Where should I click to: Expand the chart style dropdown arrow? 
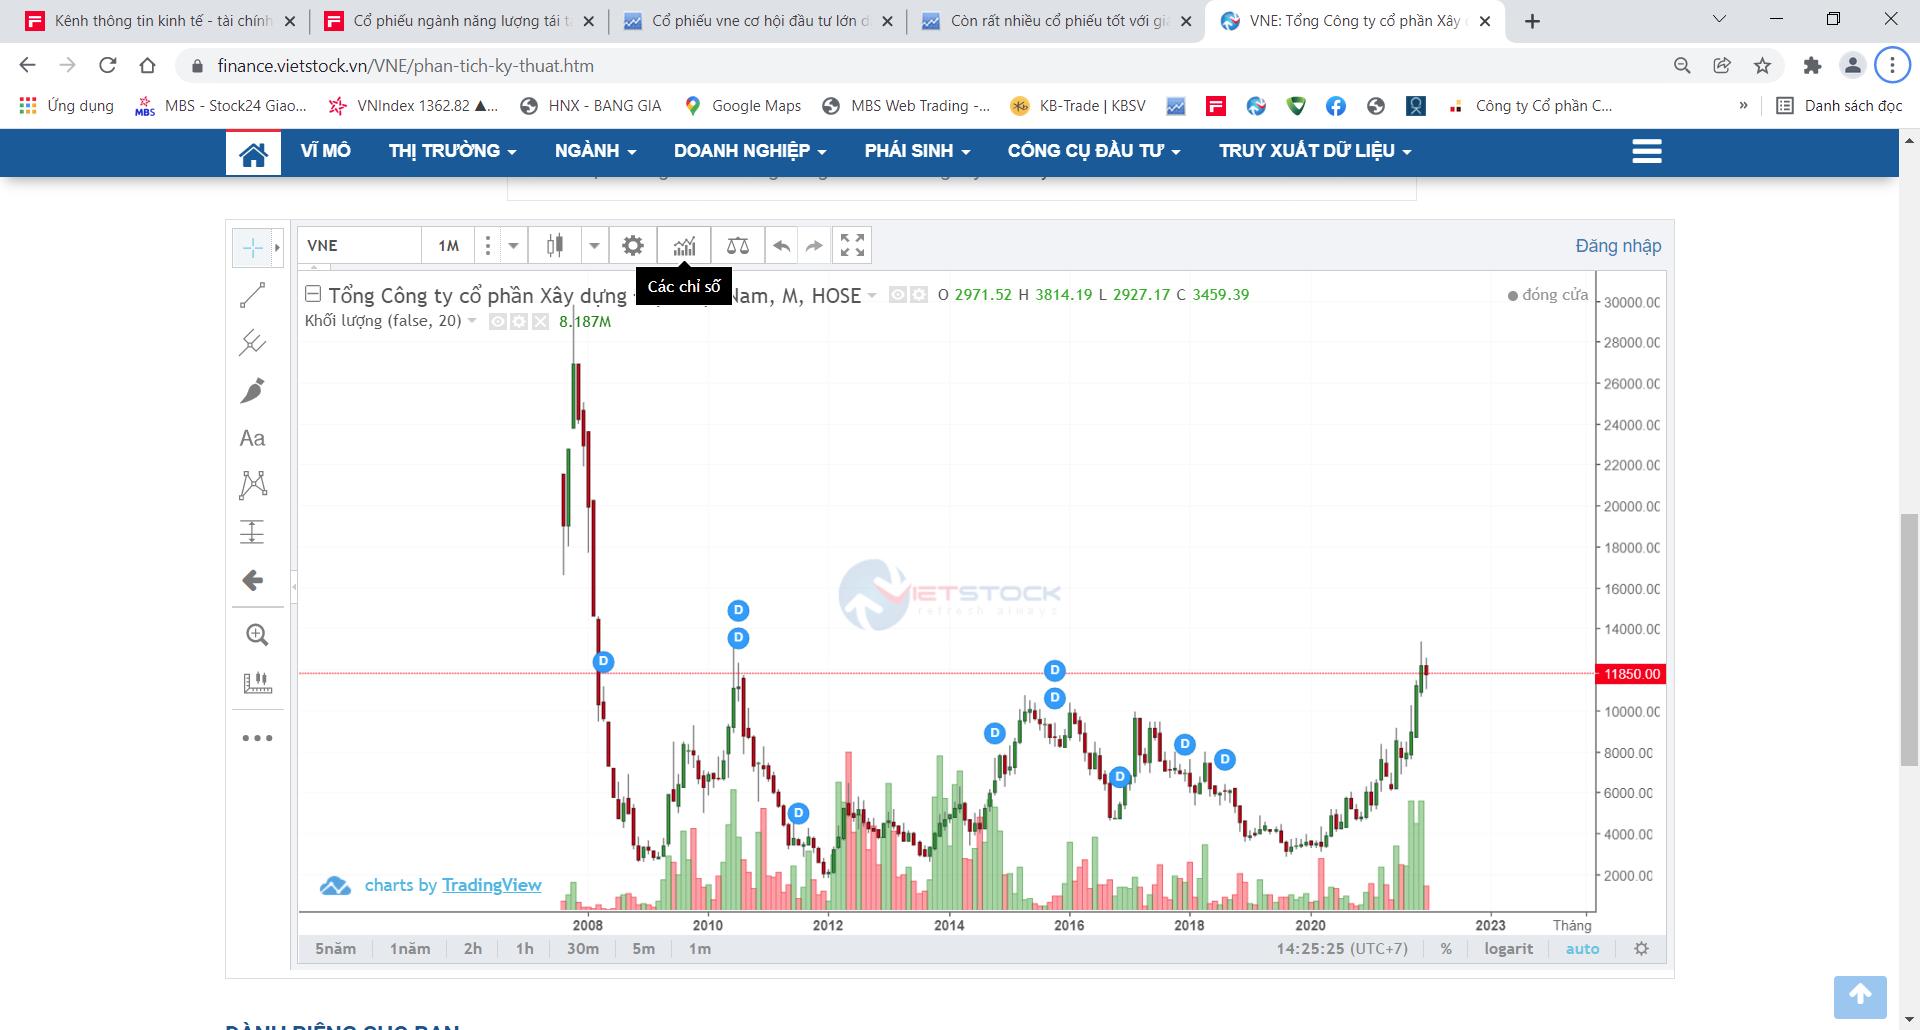(x=594, y=246)
